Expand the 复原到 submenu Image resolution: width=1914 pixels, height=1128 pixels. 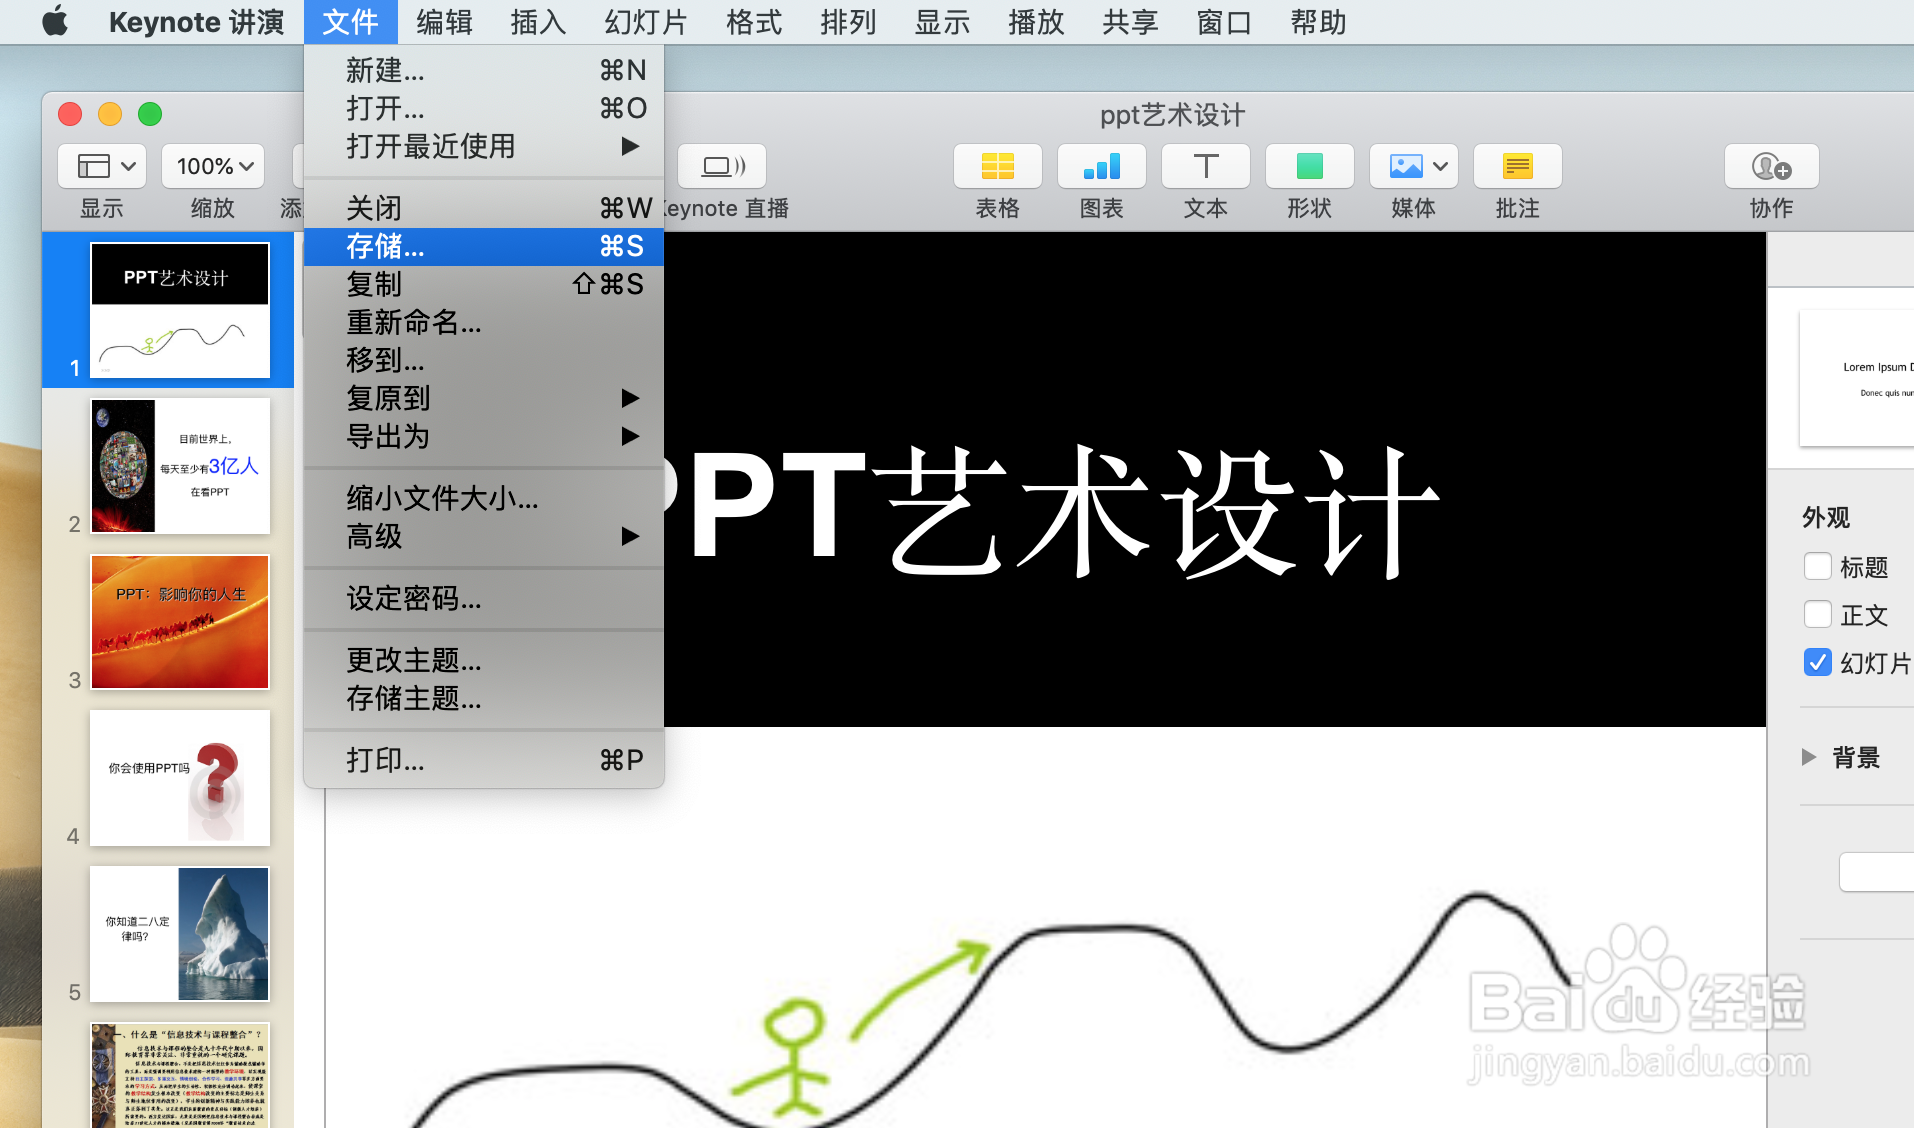pos(484,398)
